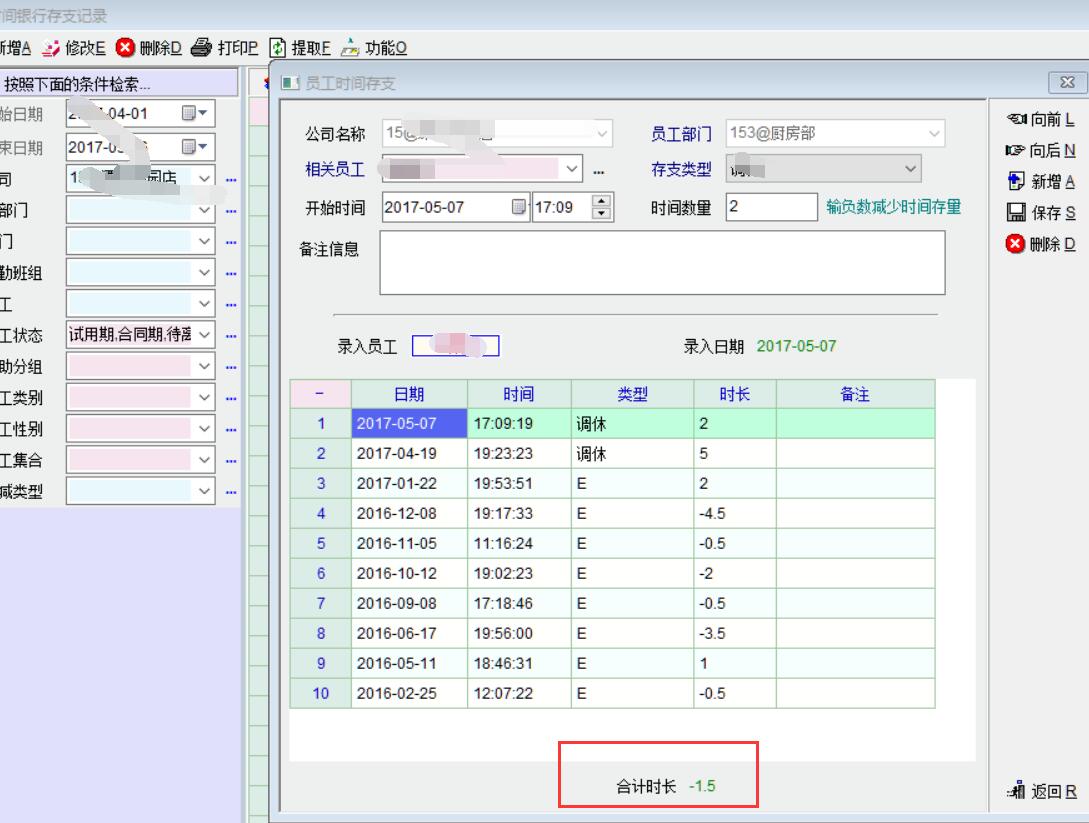The image size is (1089, 823).
Task: Click the 向前 (previous record) hand icon
Action: 1014,119
